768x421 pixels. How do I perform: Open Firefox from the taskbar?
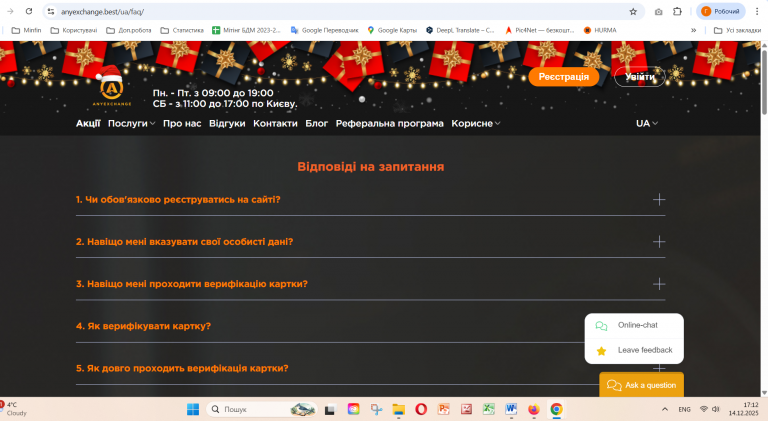coord(533,409)
